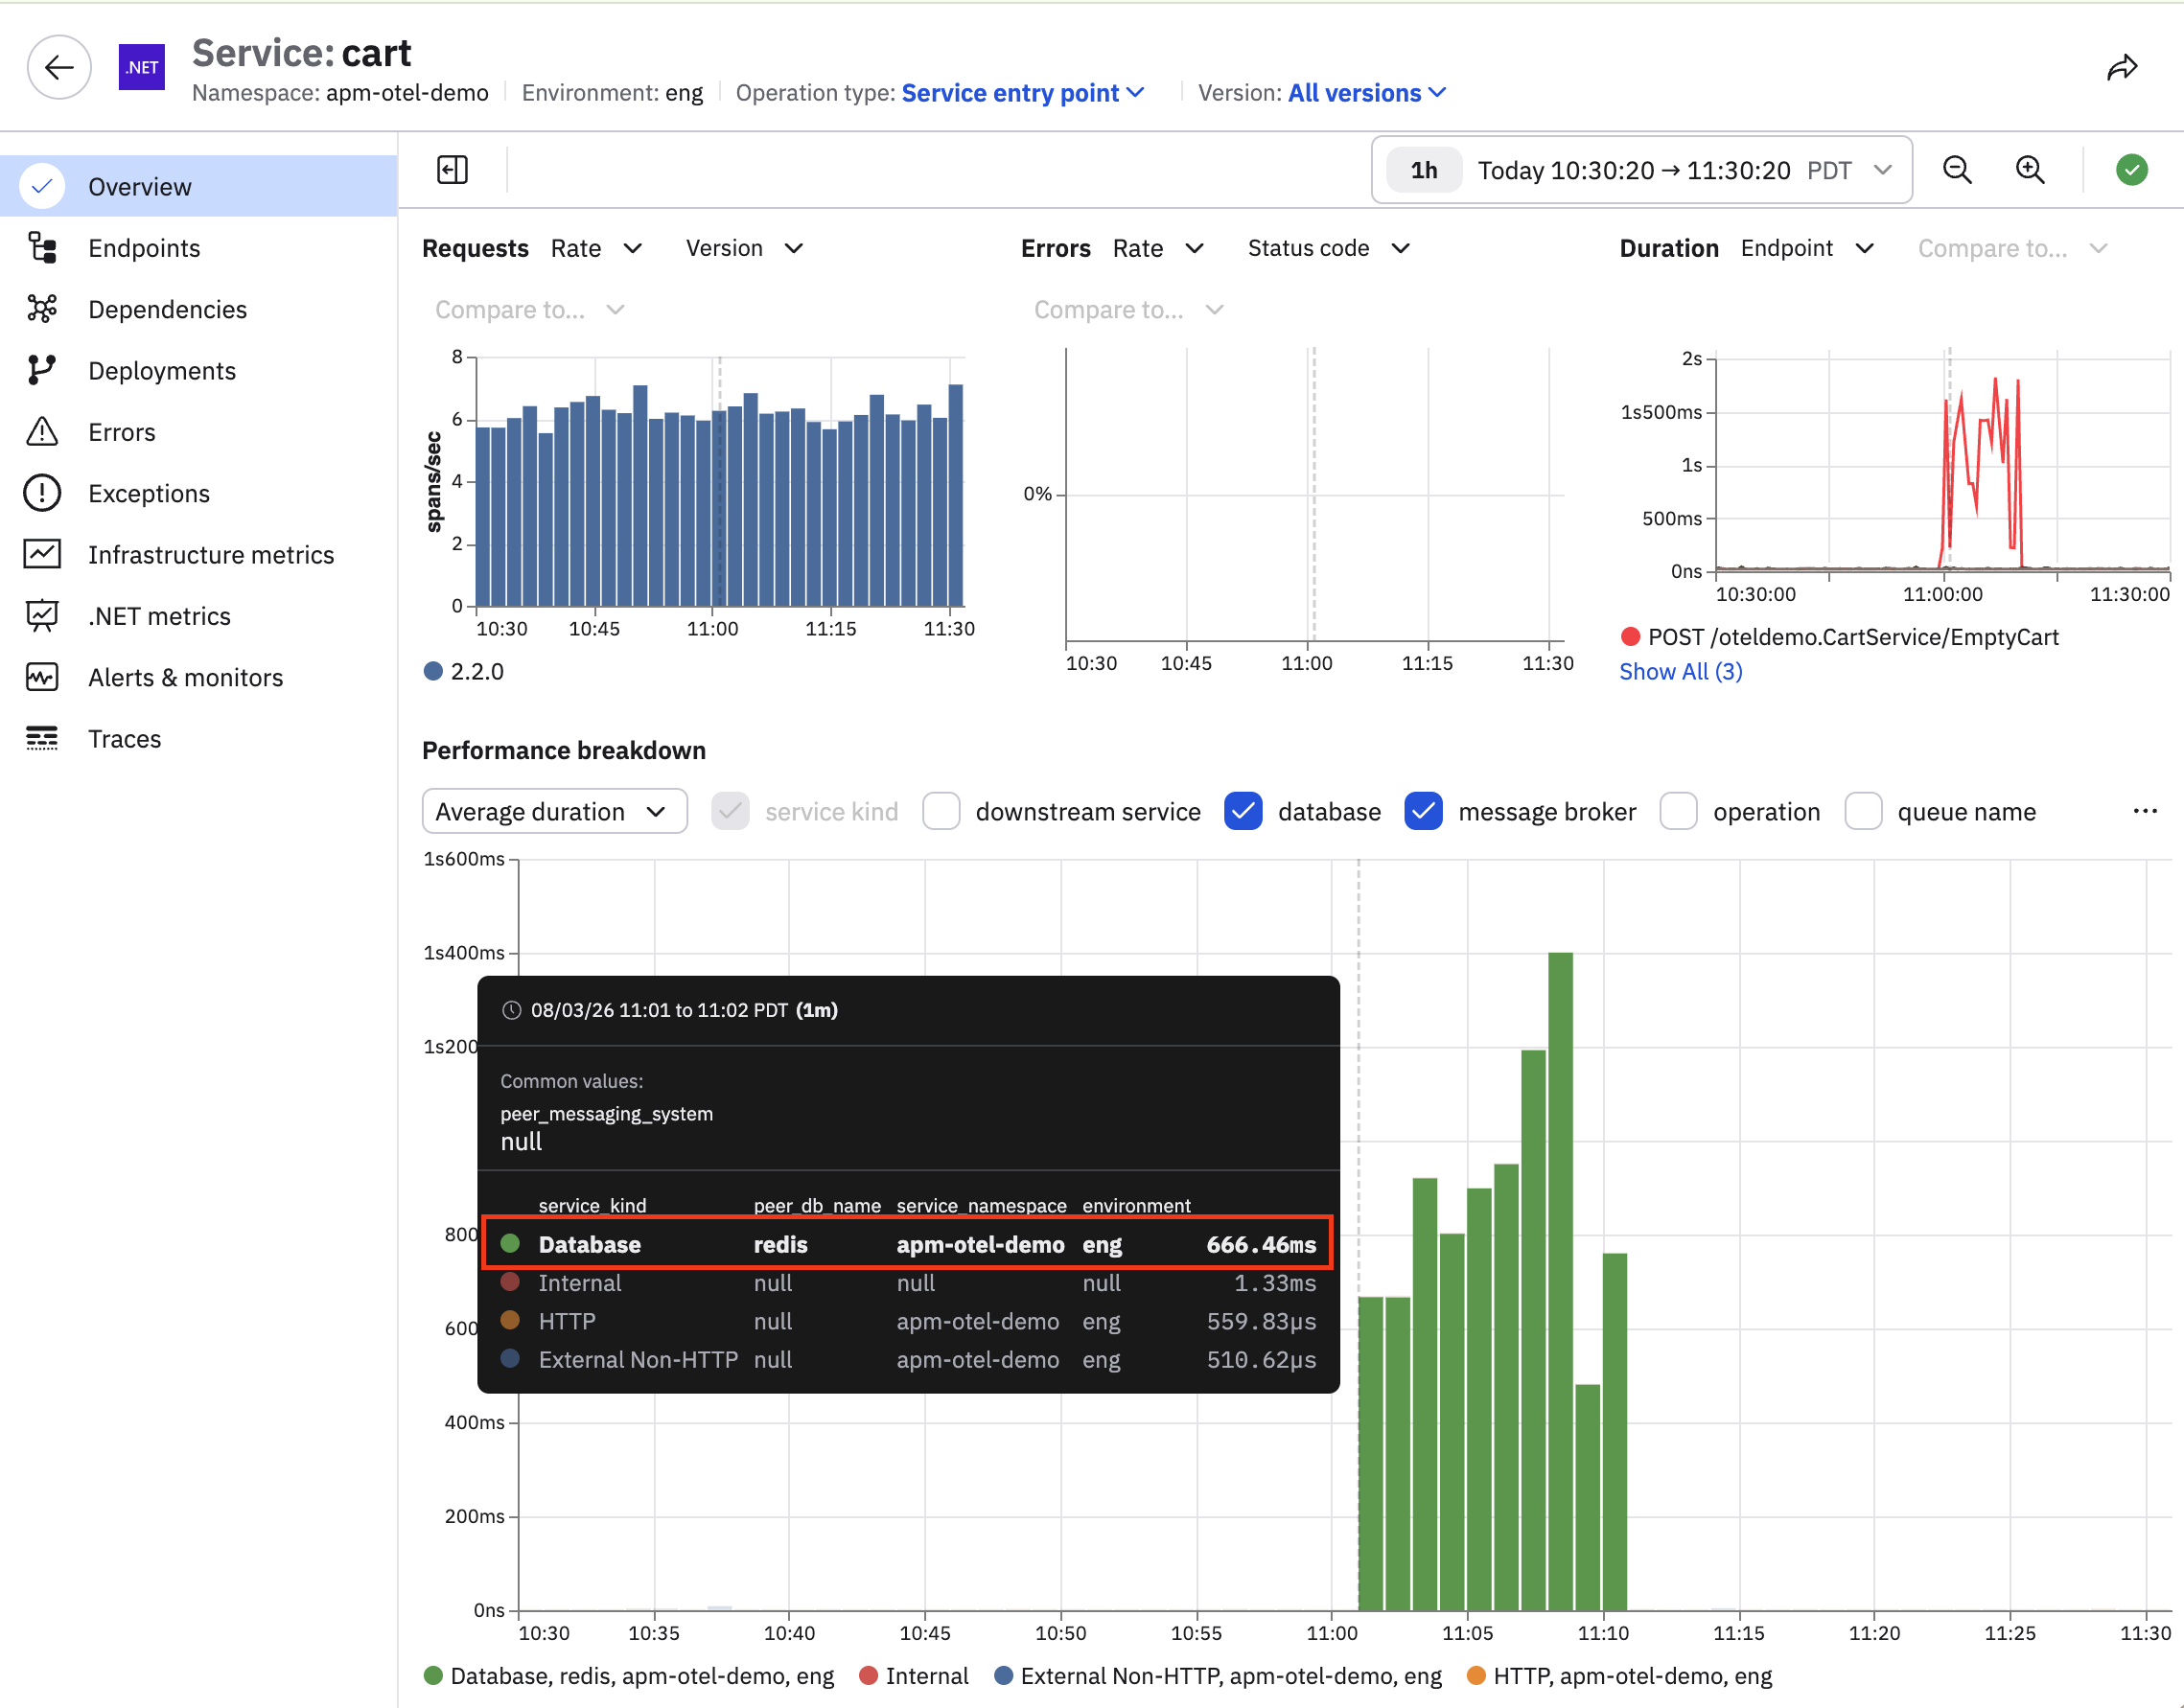Click the zoom in magnifier icon
Image resolution: width=2184 pixels, height=1708 pixels.
pyautogui.click(x=2029, y=170)
